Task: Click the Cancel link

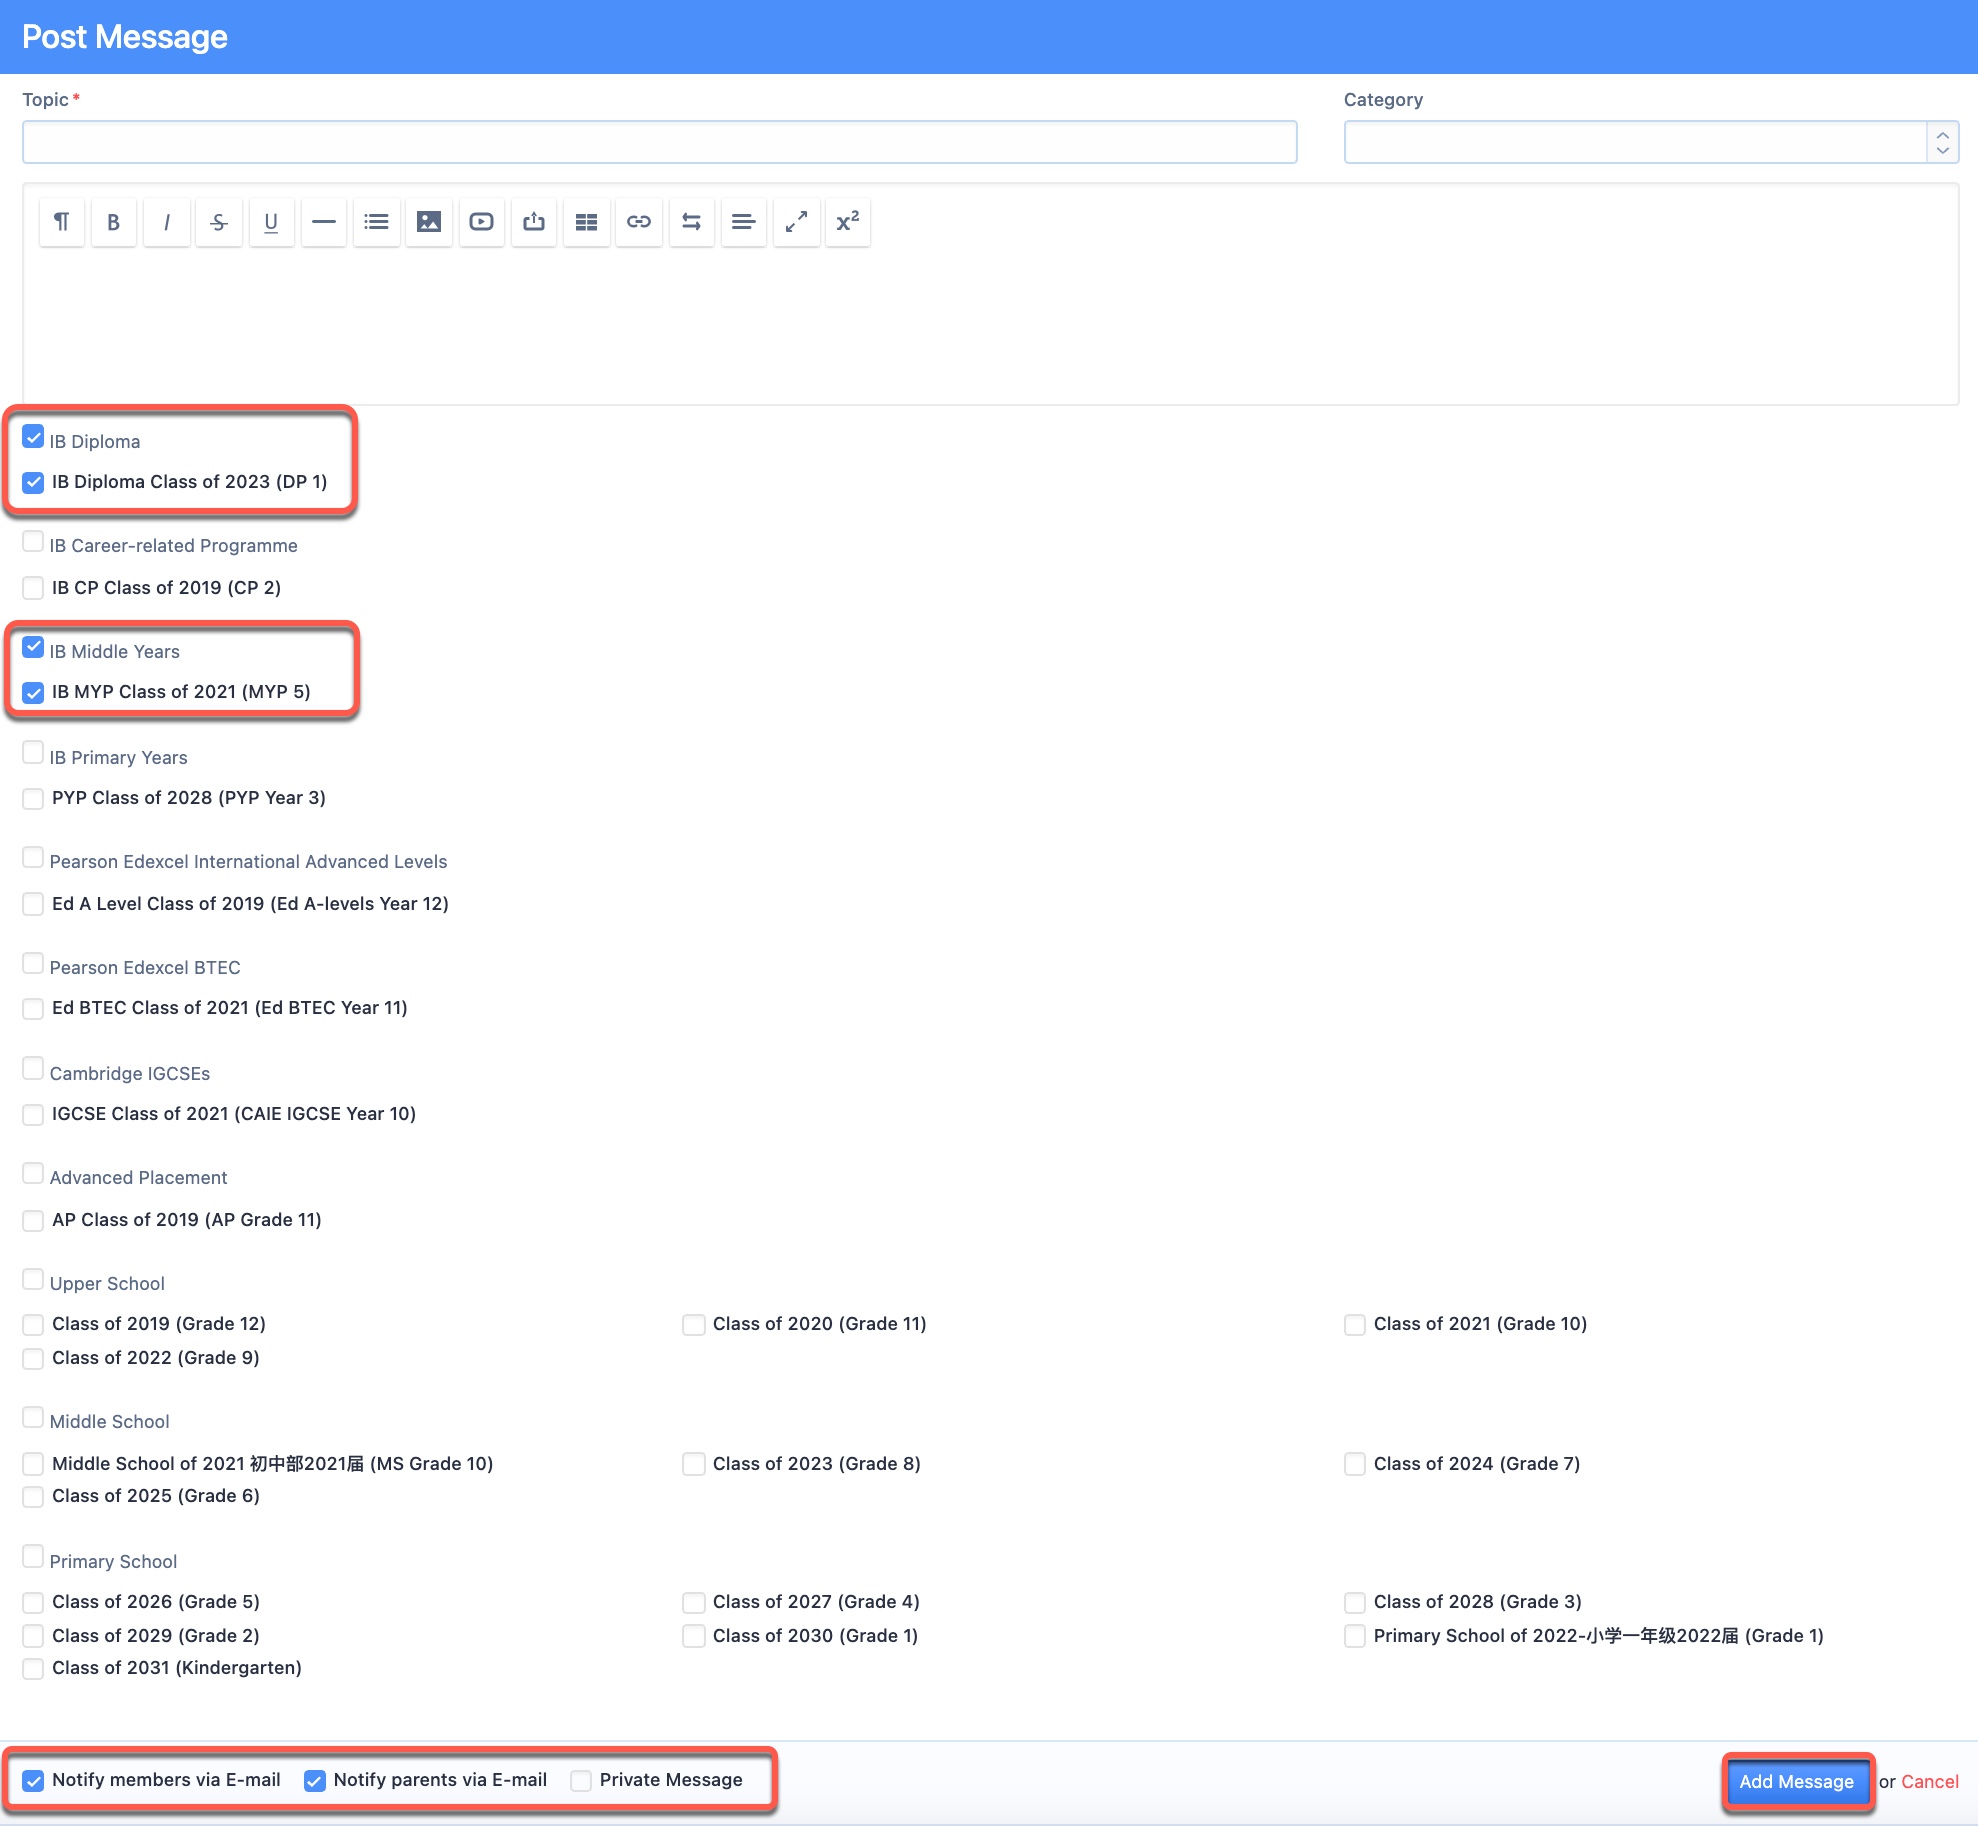Action: (x=1929, y=1781)
